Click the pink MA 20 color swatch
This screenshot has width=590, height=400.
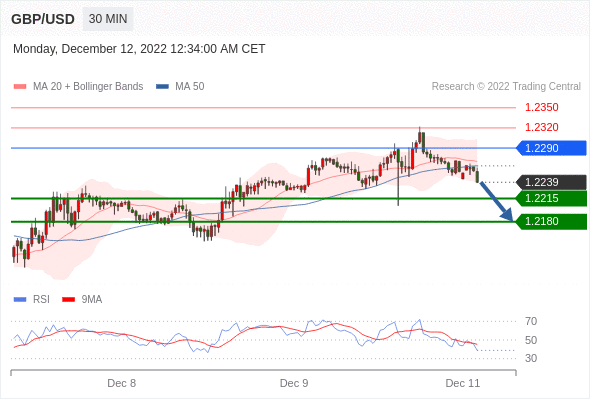point(20,87)
